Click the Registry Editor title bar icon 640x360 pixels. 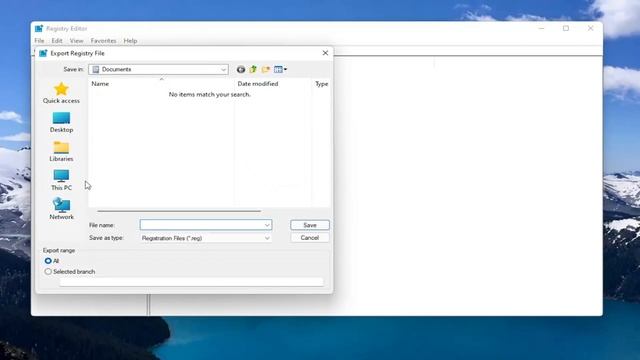[39, 29]
